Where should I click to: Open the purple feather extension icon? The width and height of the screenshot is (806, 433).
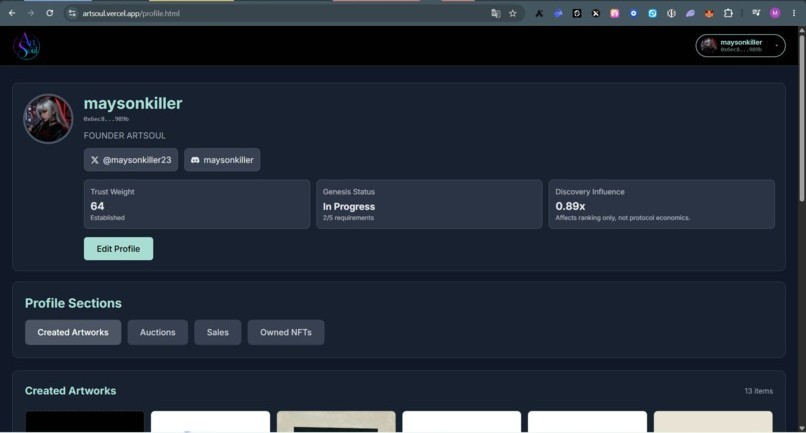690,13
